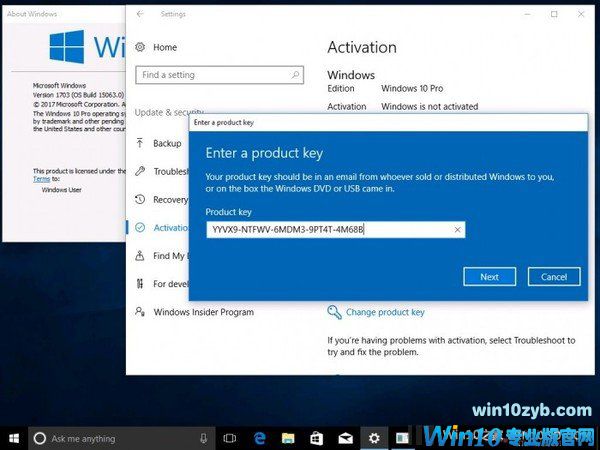The height and width of the screenshot is (450, 600).
Task: Select Recovery in the sidebar
Action: point(170,199)
